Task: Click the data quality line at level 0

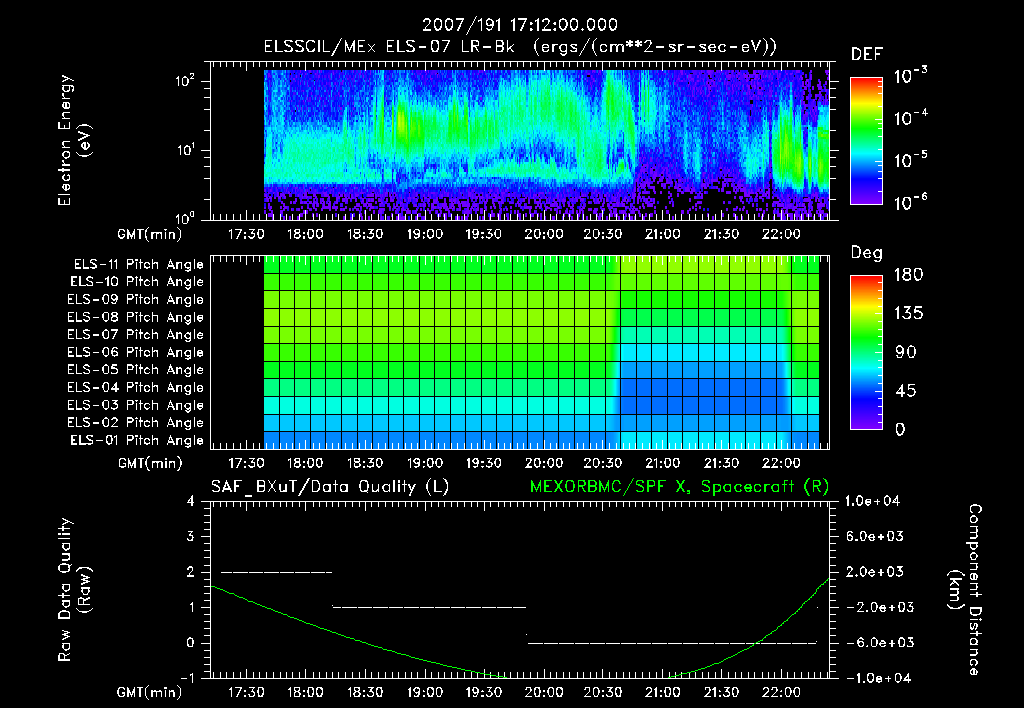Action: coord(673,643)
